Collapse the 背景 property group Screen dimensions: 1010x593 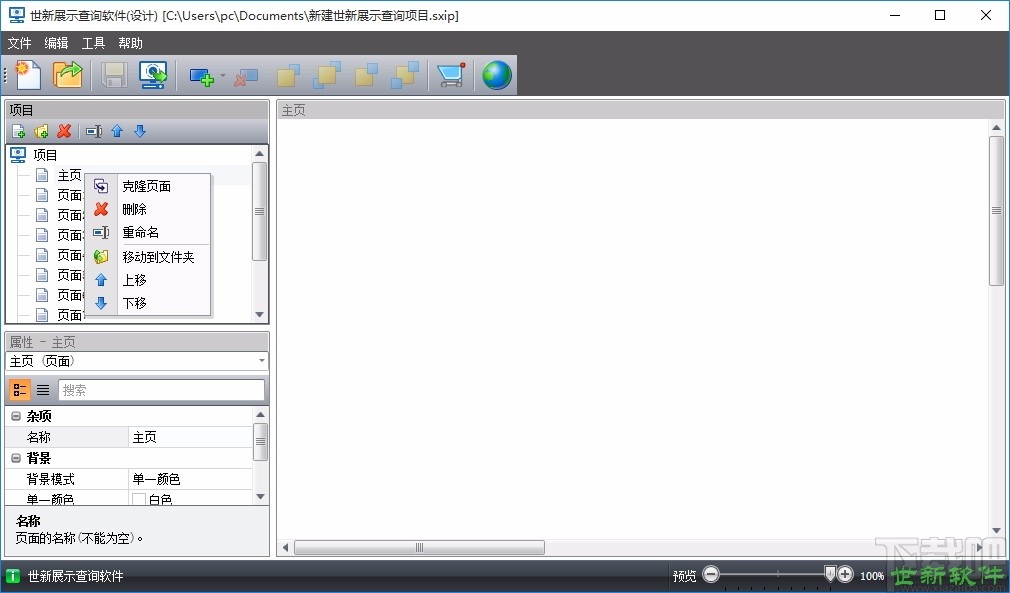pos(16,458)
